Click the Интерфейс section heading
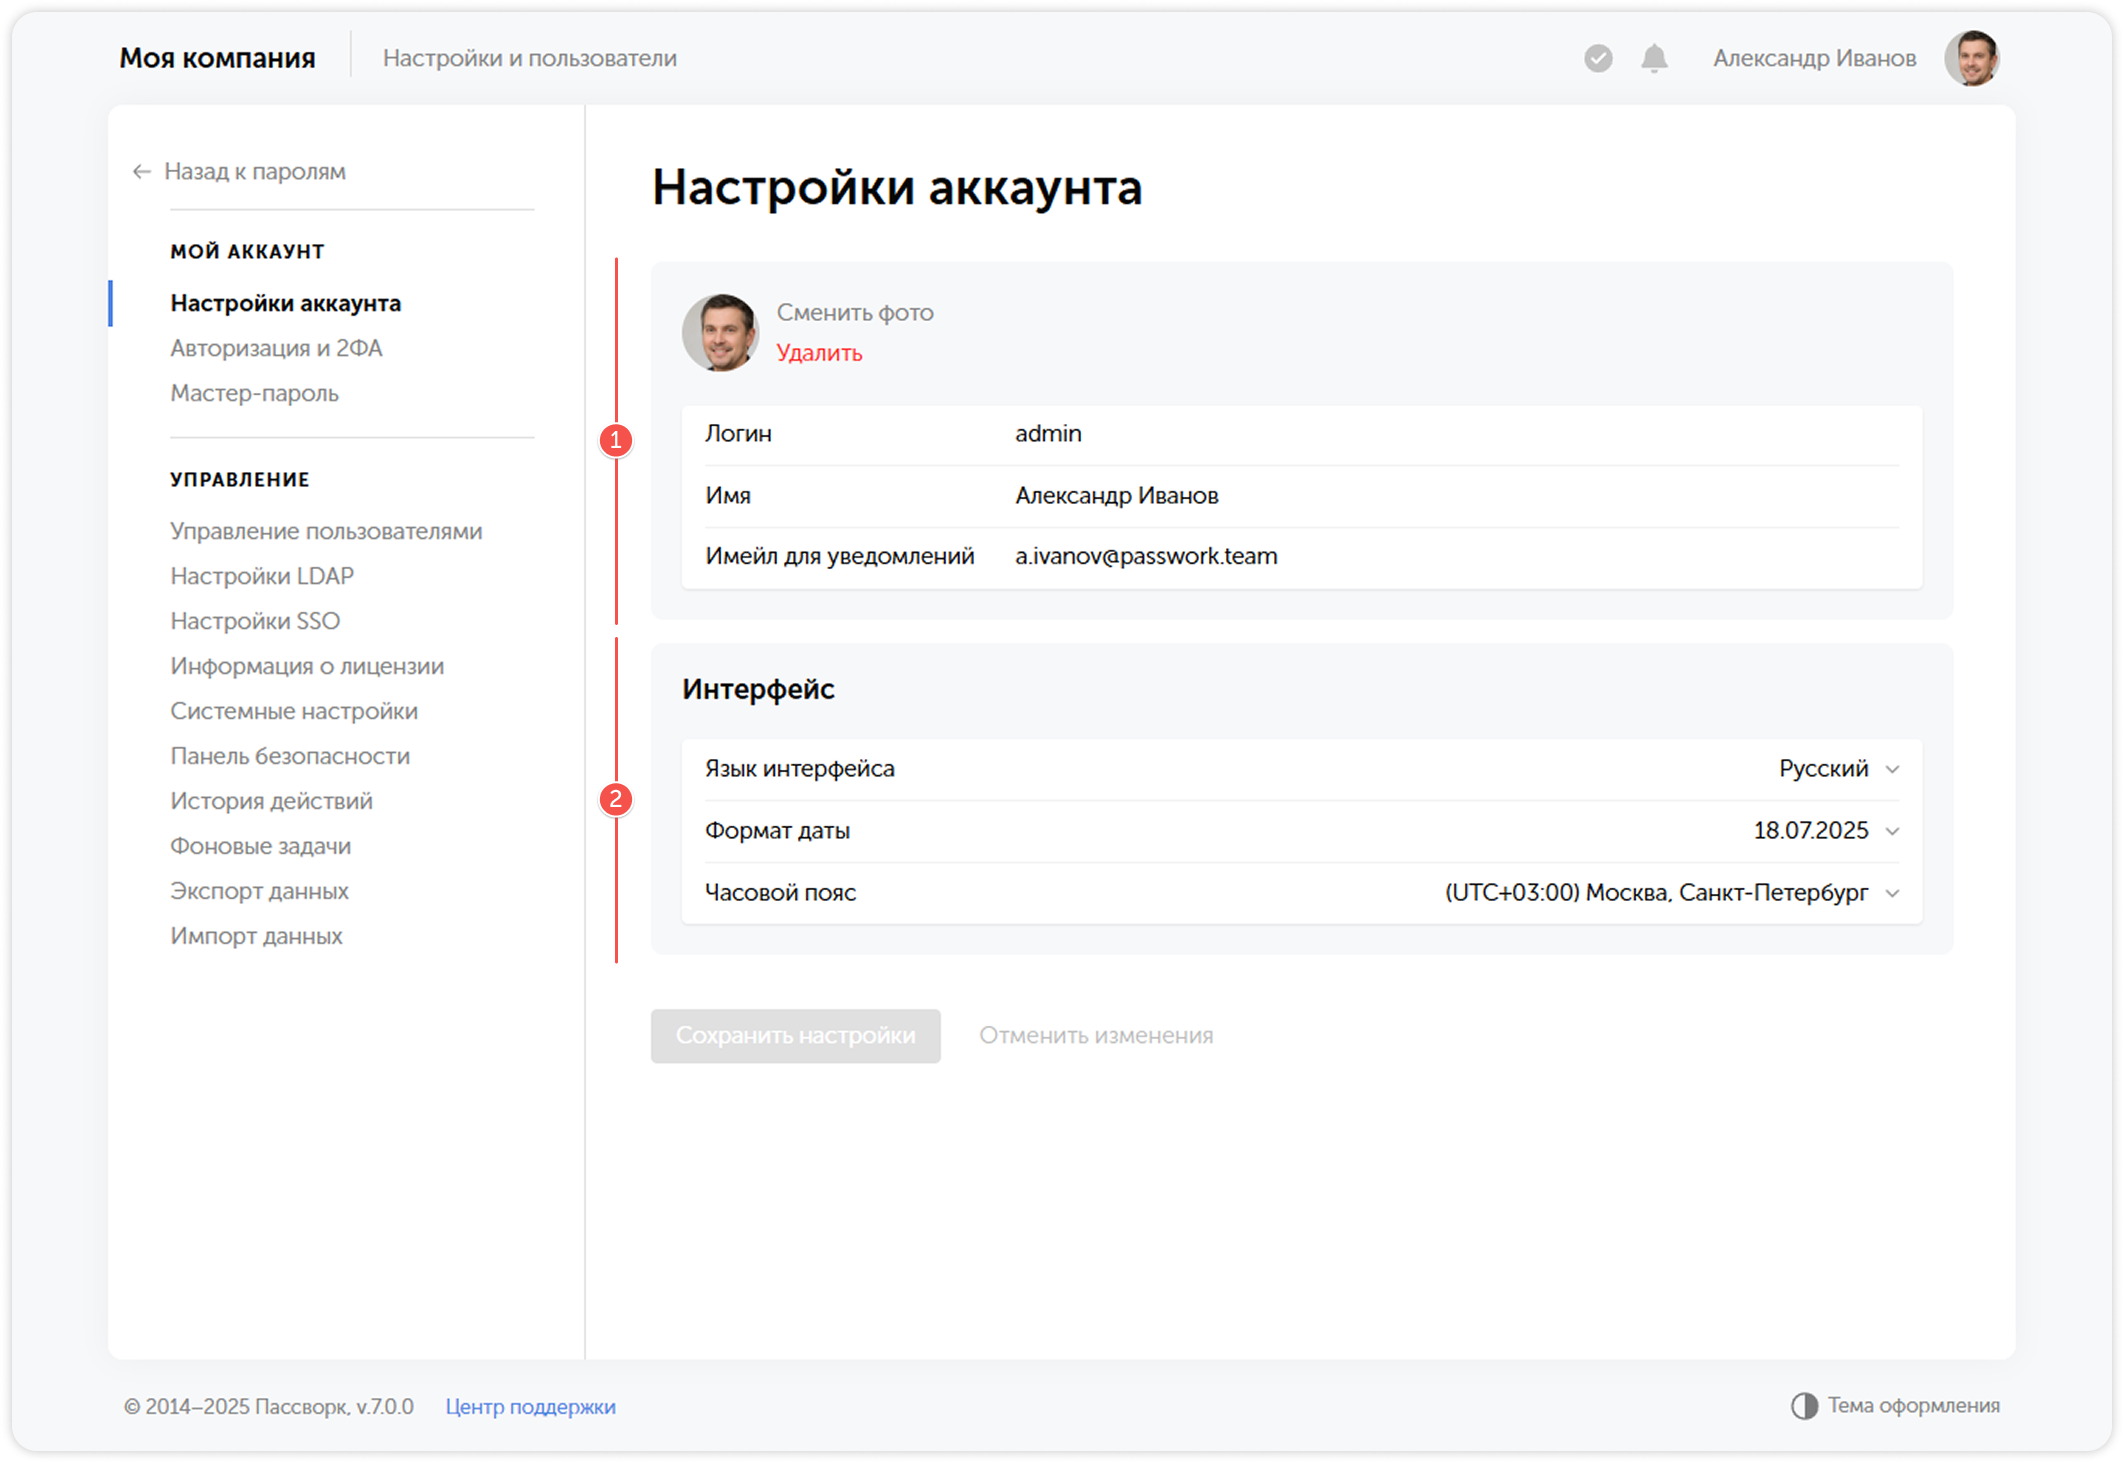Image resolution: width=2124 pixels, height=1463 pixels. (758, 689)
